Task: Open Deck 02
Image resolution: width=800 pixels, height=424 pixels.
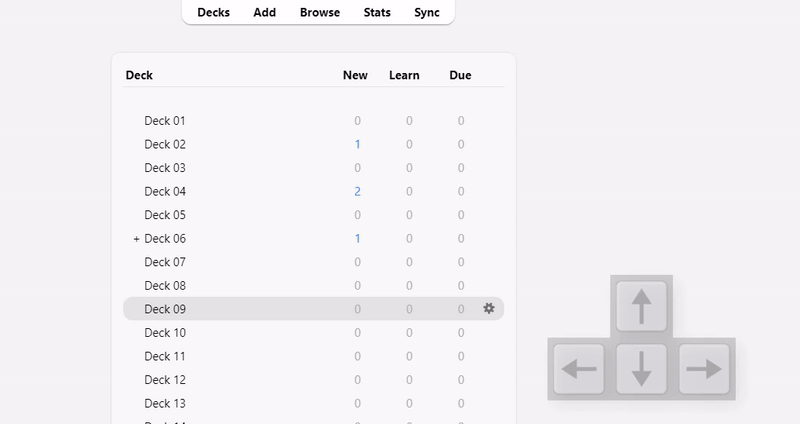Action: coord(165,144)
